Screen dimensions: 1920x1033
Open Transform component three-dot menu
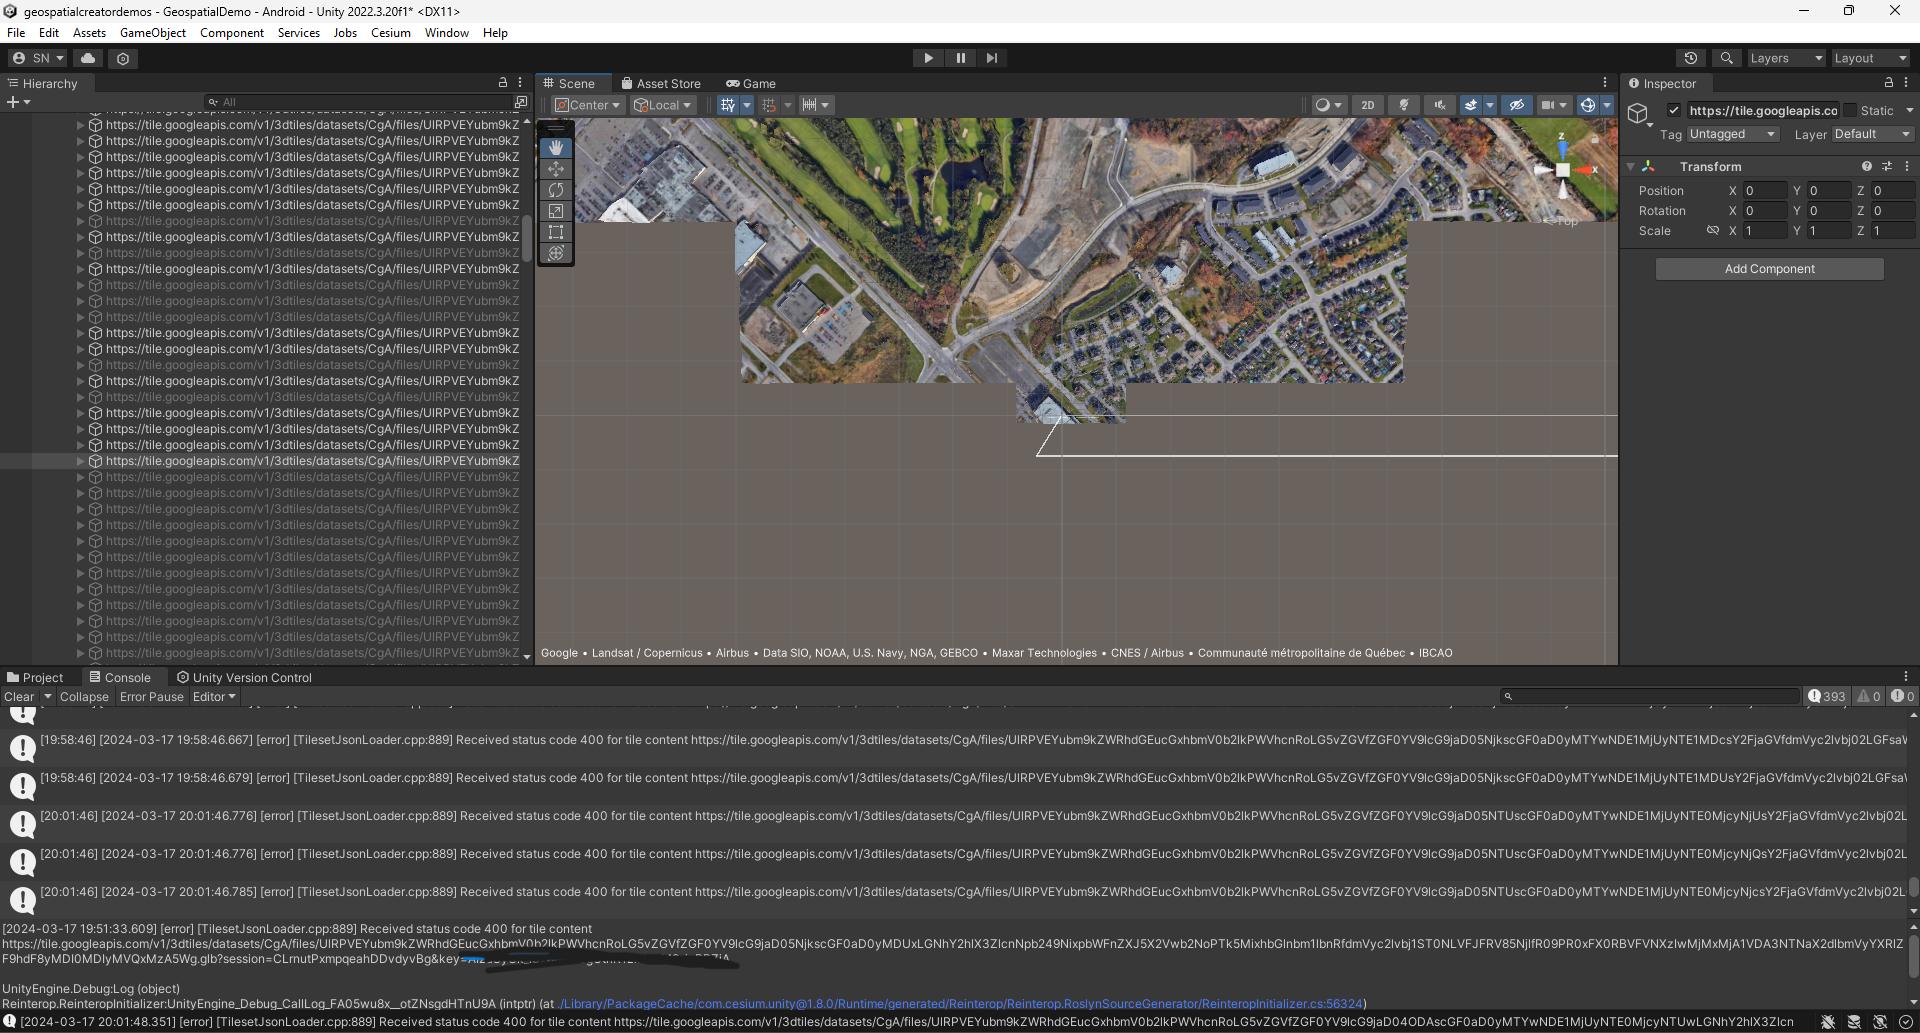(x=1907, y=166)
